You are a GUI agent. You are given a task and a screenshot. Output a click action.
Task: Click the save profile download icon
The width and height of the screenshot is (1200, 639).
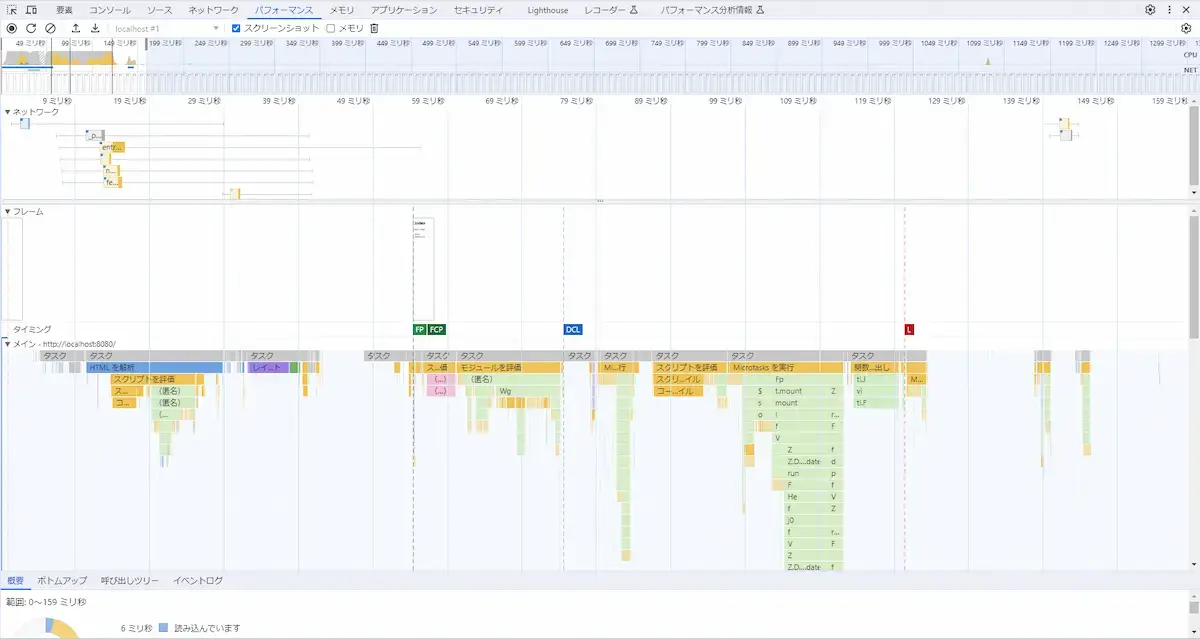pos(95,28)
